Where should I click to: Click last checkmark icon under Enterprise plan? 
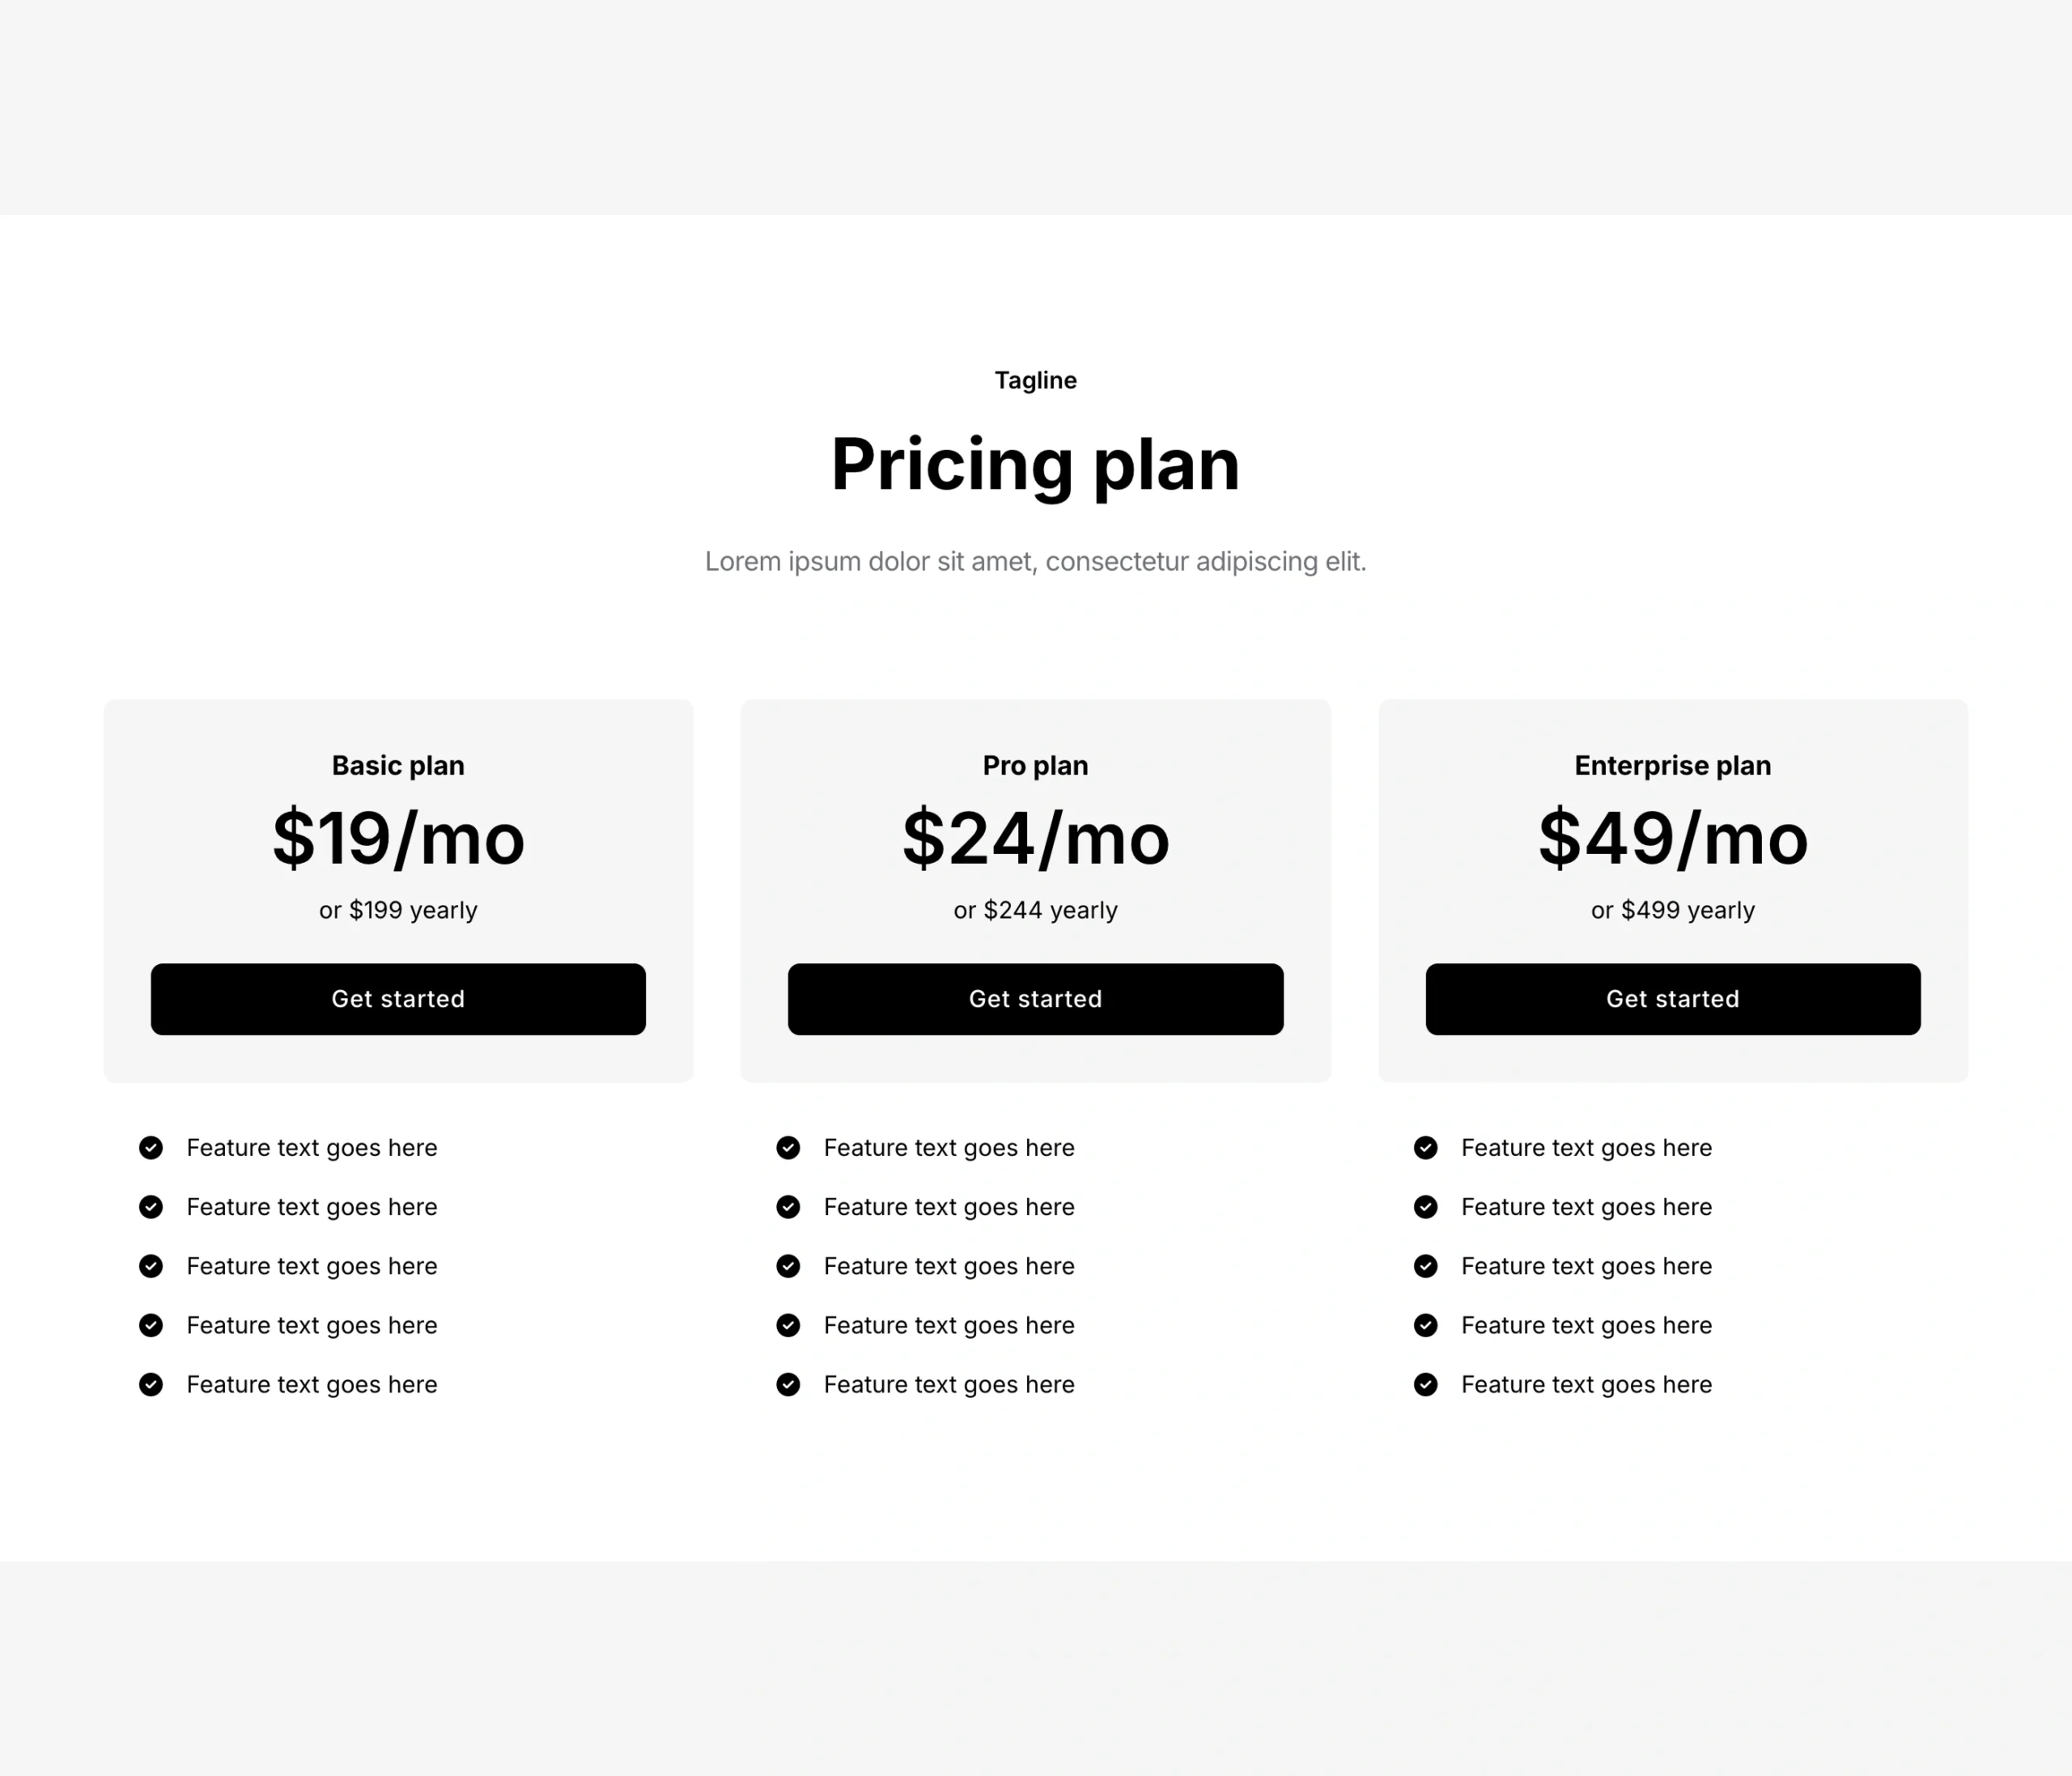click(x=1426, y=1384)
